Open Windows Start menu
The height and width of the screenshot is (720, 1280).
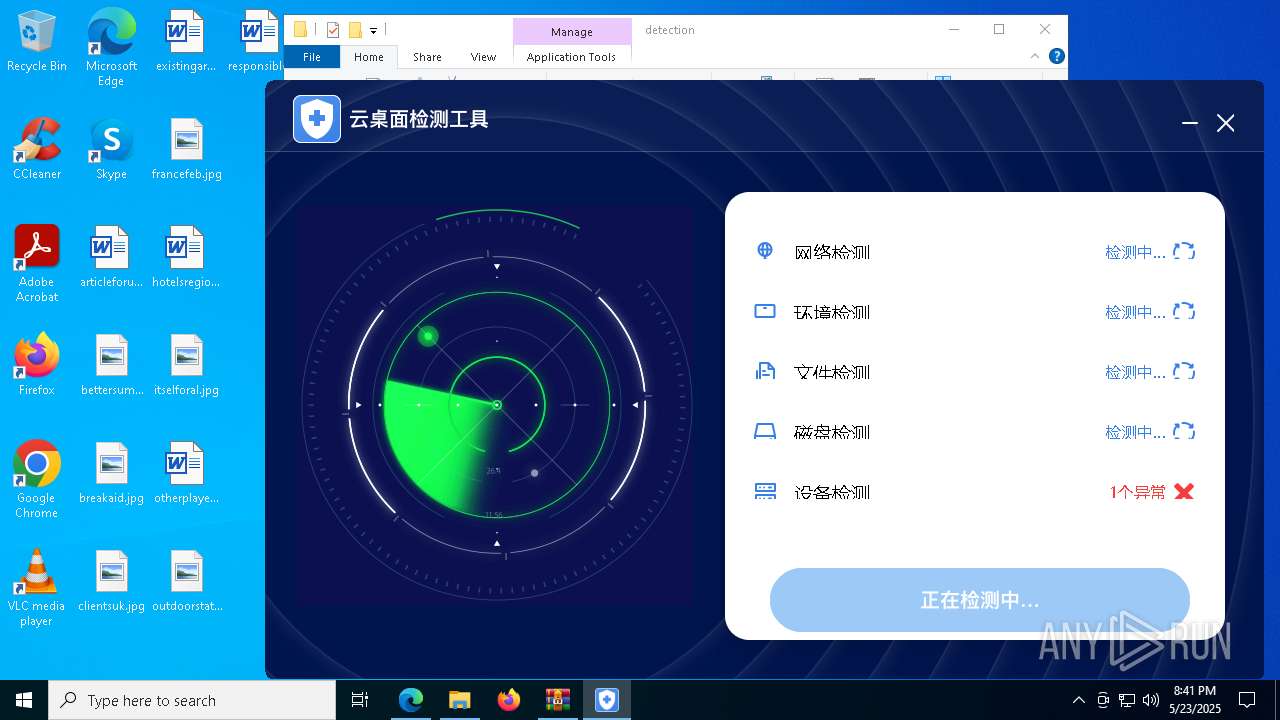click(24, 700)
